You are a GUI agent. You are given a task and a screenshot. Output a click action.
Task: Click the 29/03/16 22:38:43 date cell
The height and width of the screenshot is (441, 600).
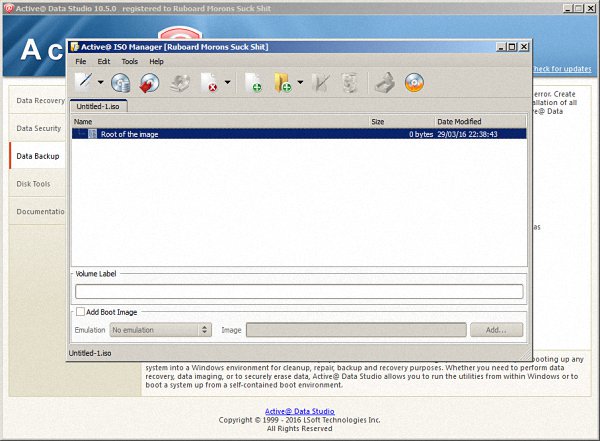pos(467,134)
